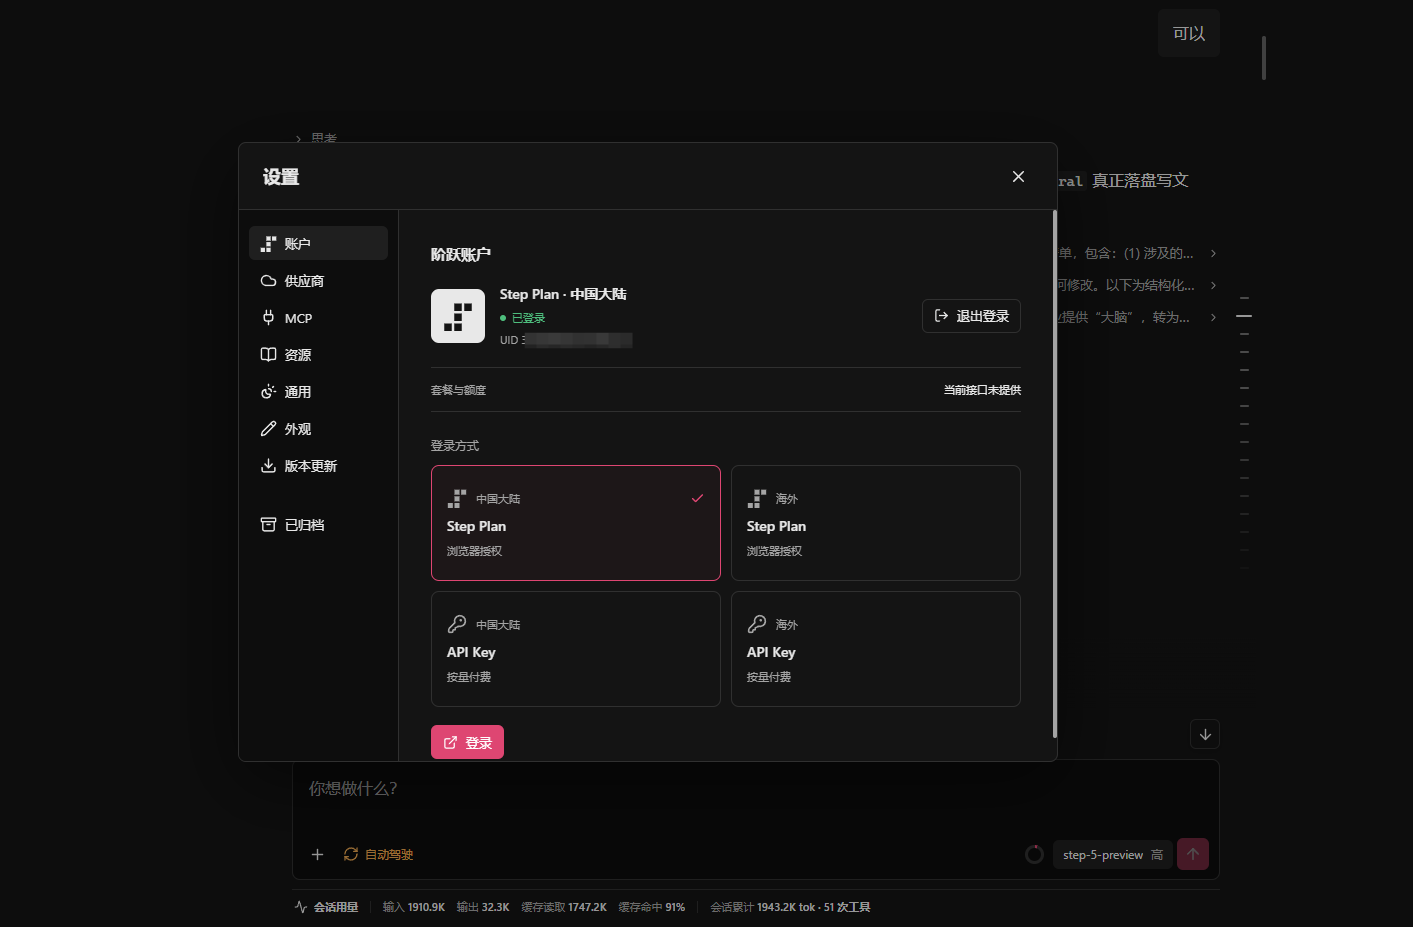Click the plus attach icon in chat input
Screen dimensions: 1413x927
[x=317, y=854]
